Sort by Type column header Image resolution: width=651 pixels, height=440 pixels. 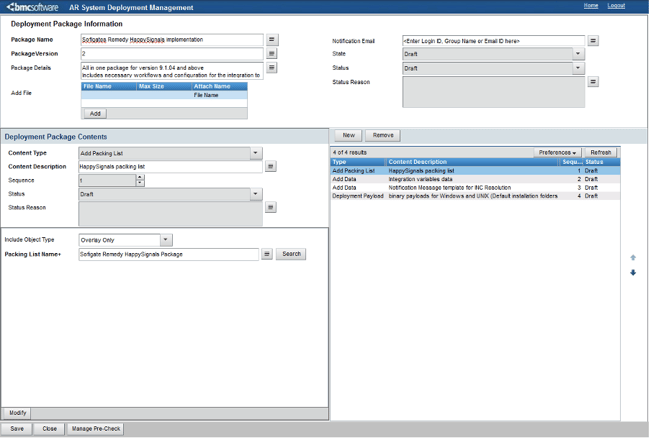358,162
